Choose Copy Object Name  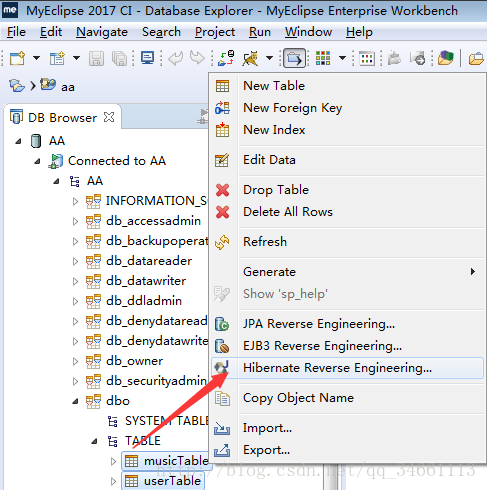coord(347,398)
